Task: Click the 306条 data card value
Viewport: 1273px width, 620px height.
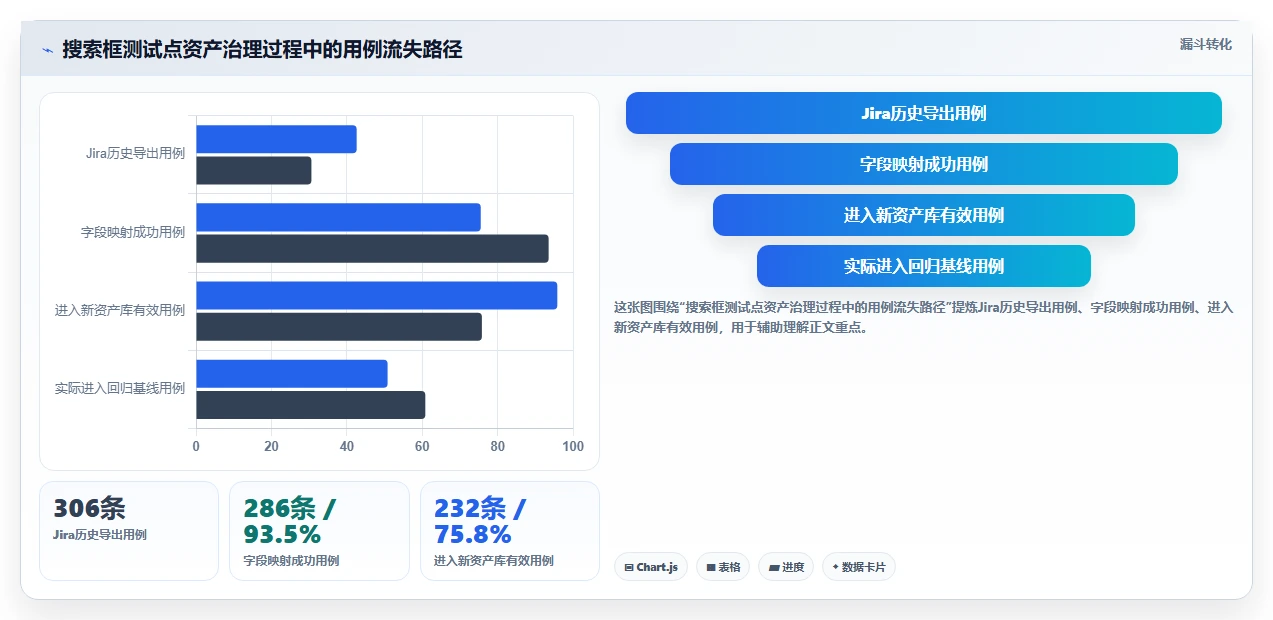Action: [x=89, y=508]
